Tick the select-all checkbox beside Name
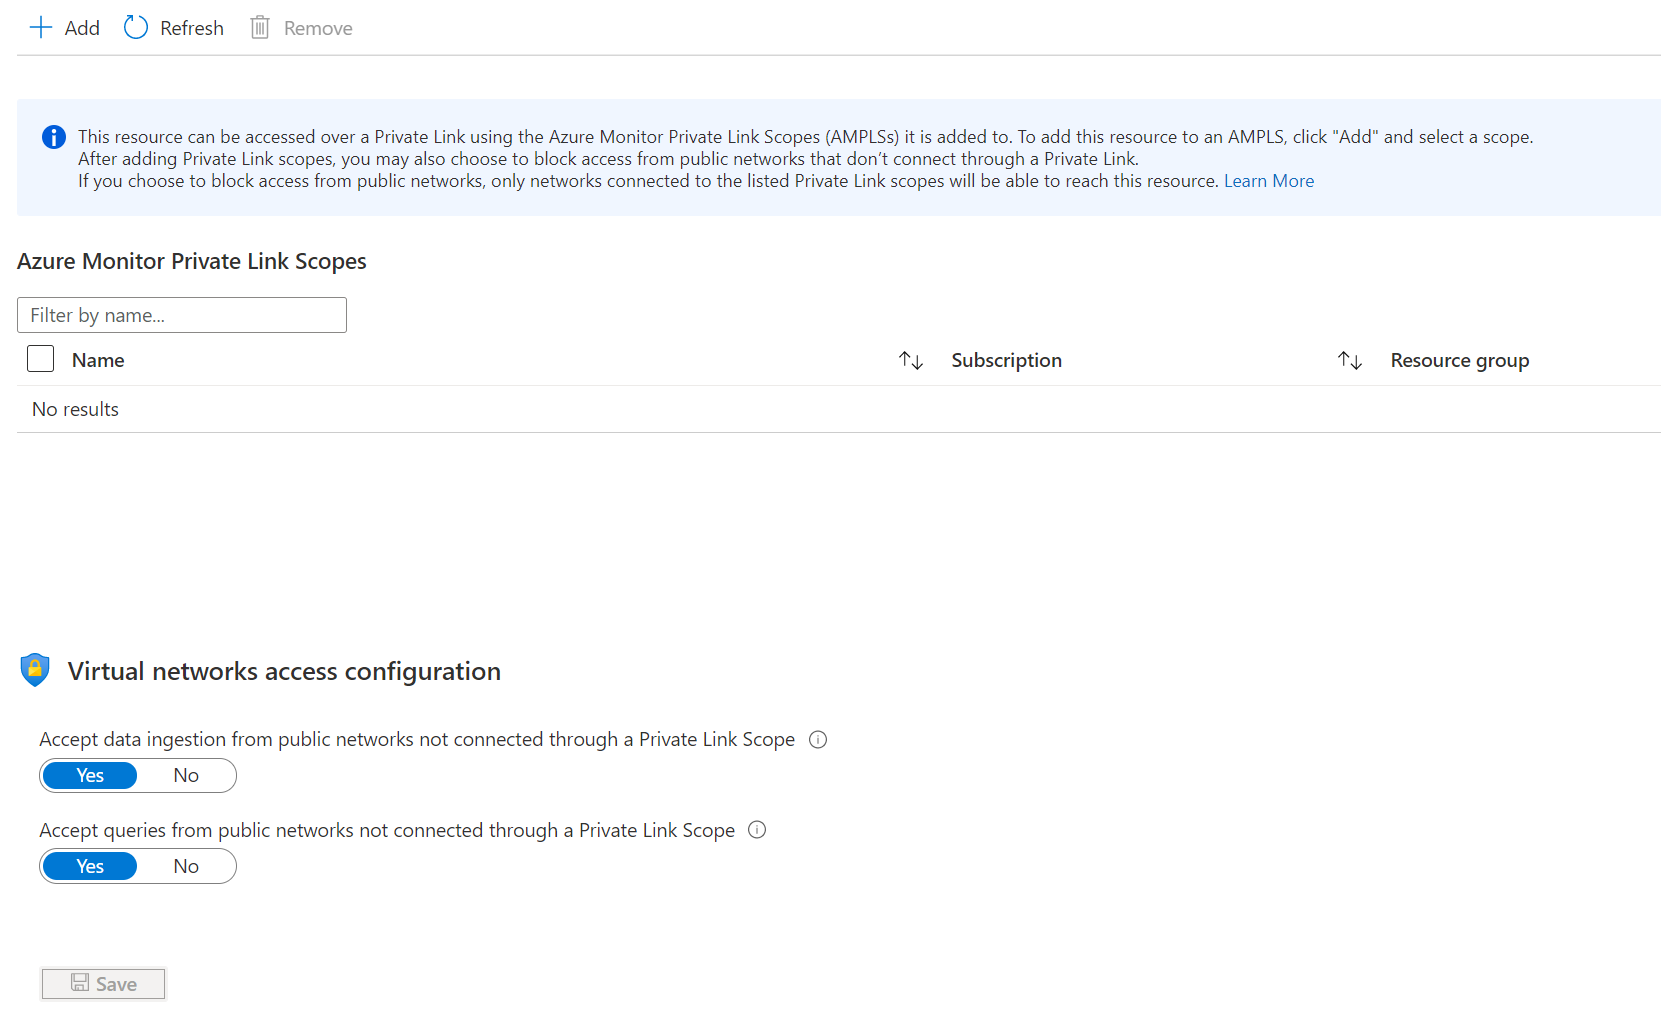The height and width of the screenshot is (1023, 1661). tap(41, 359)
